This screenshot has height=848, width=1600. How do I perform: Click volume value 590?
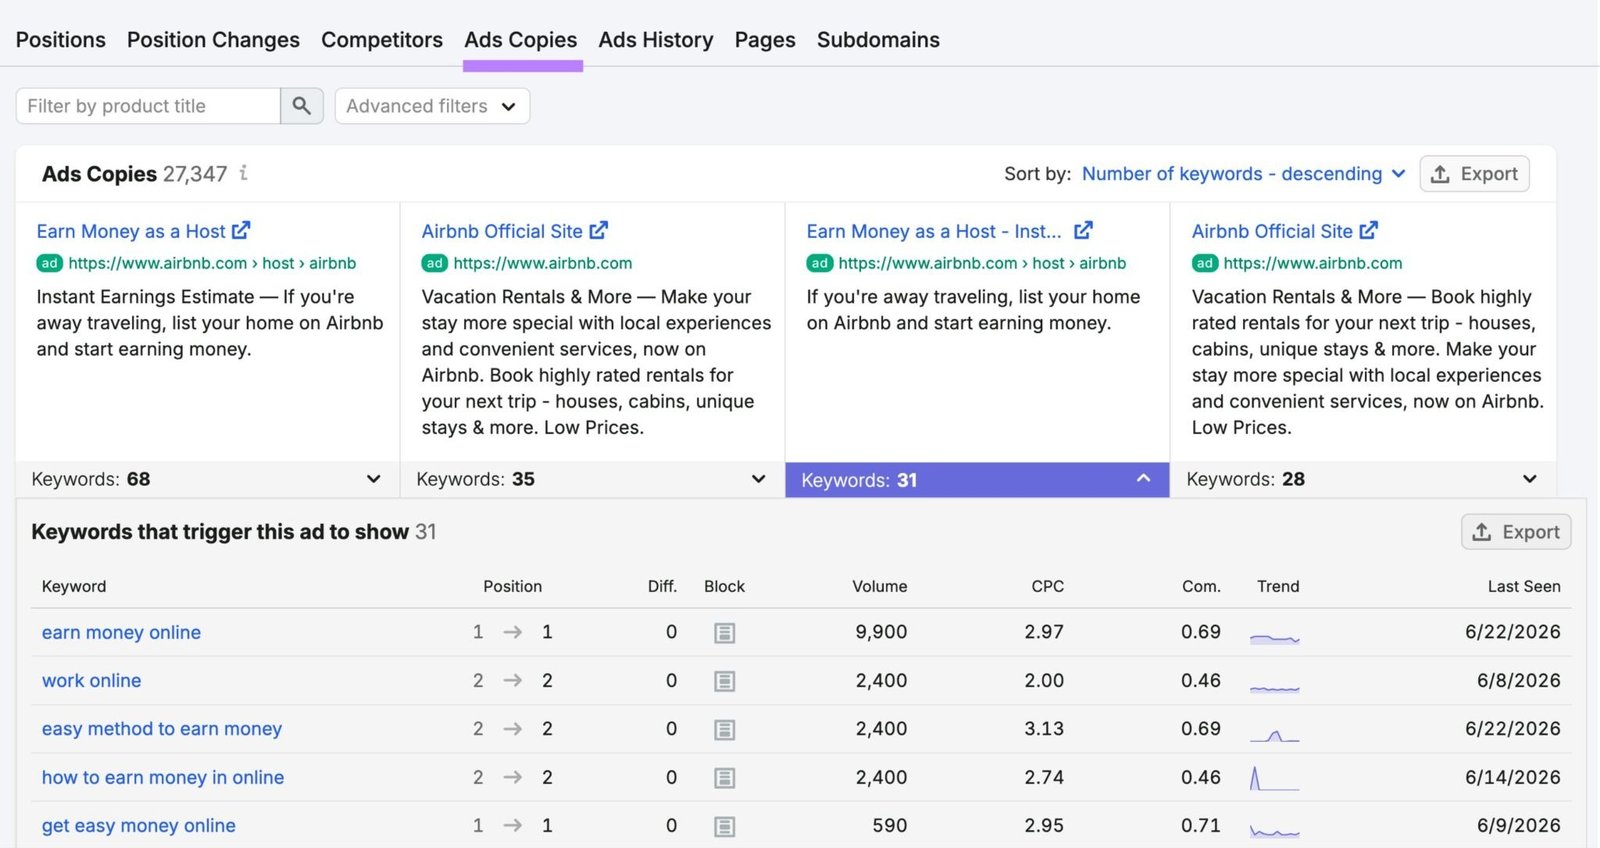tap(890, 825)
